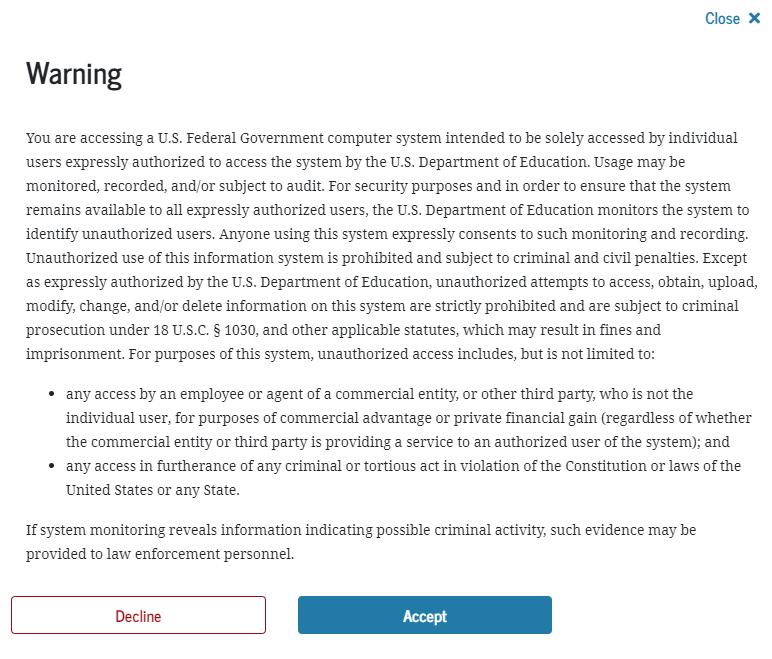
Task: Close the warning dialog via Close link
Action: pos(722,19)
